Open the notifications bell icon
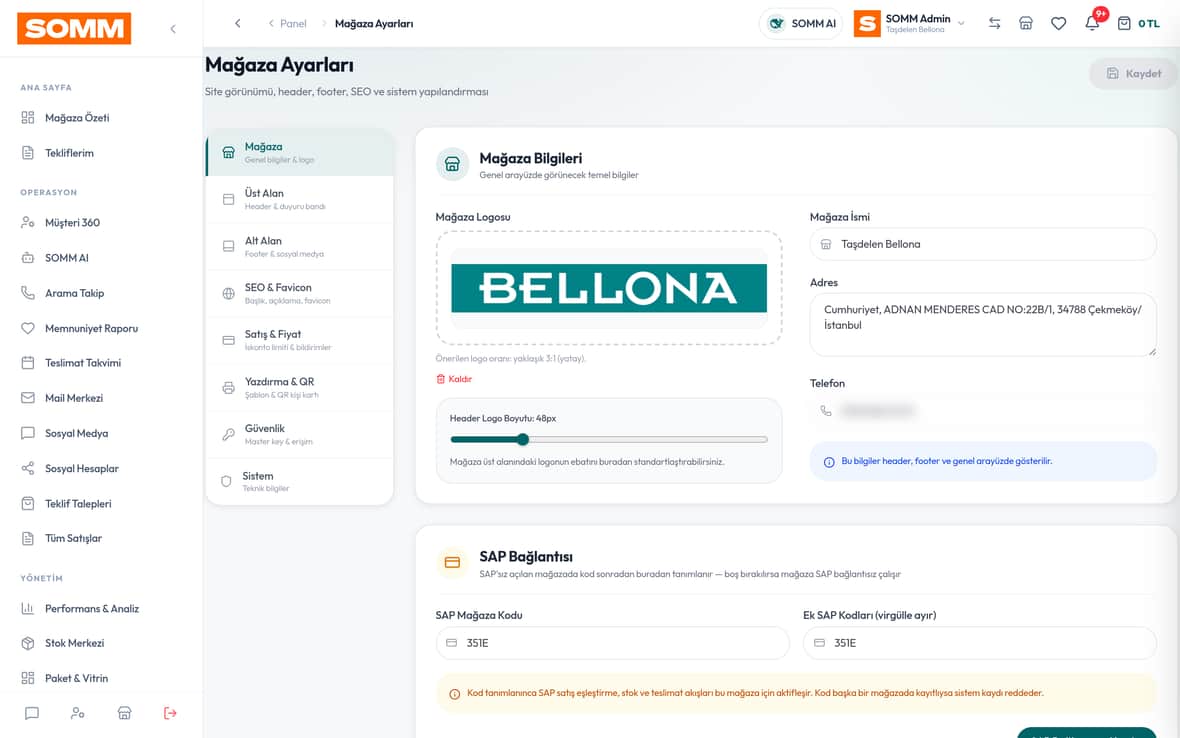The image size is (1180, 738). pyautogui.click(x=1092, y=23)
